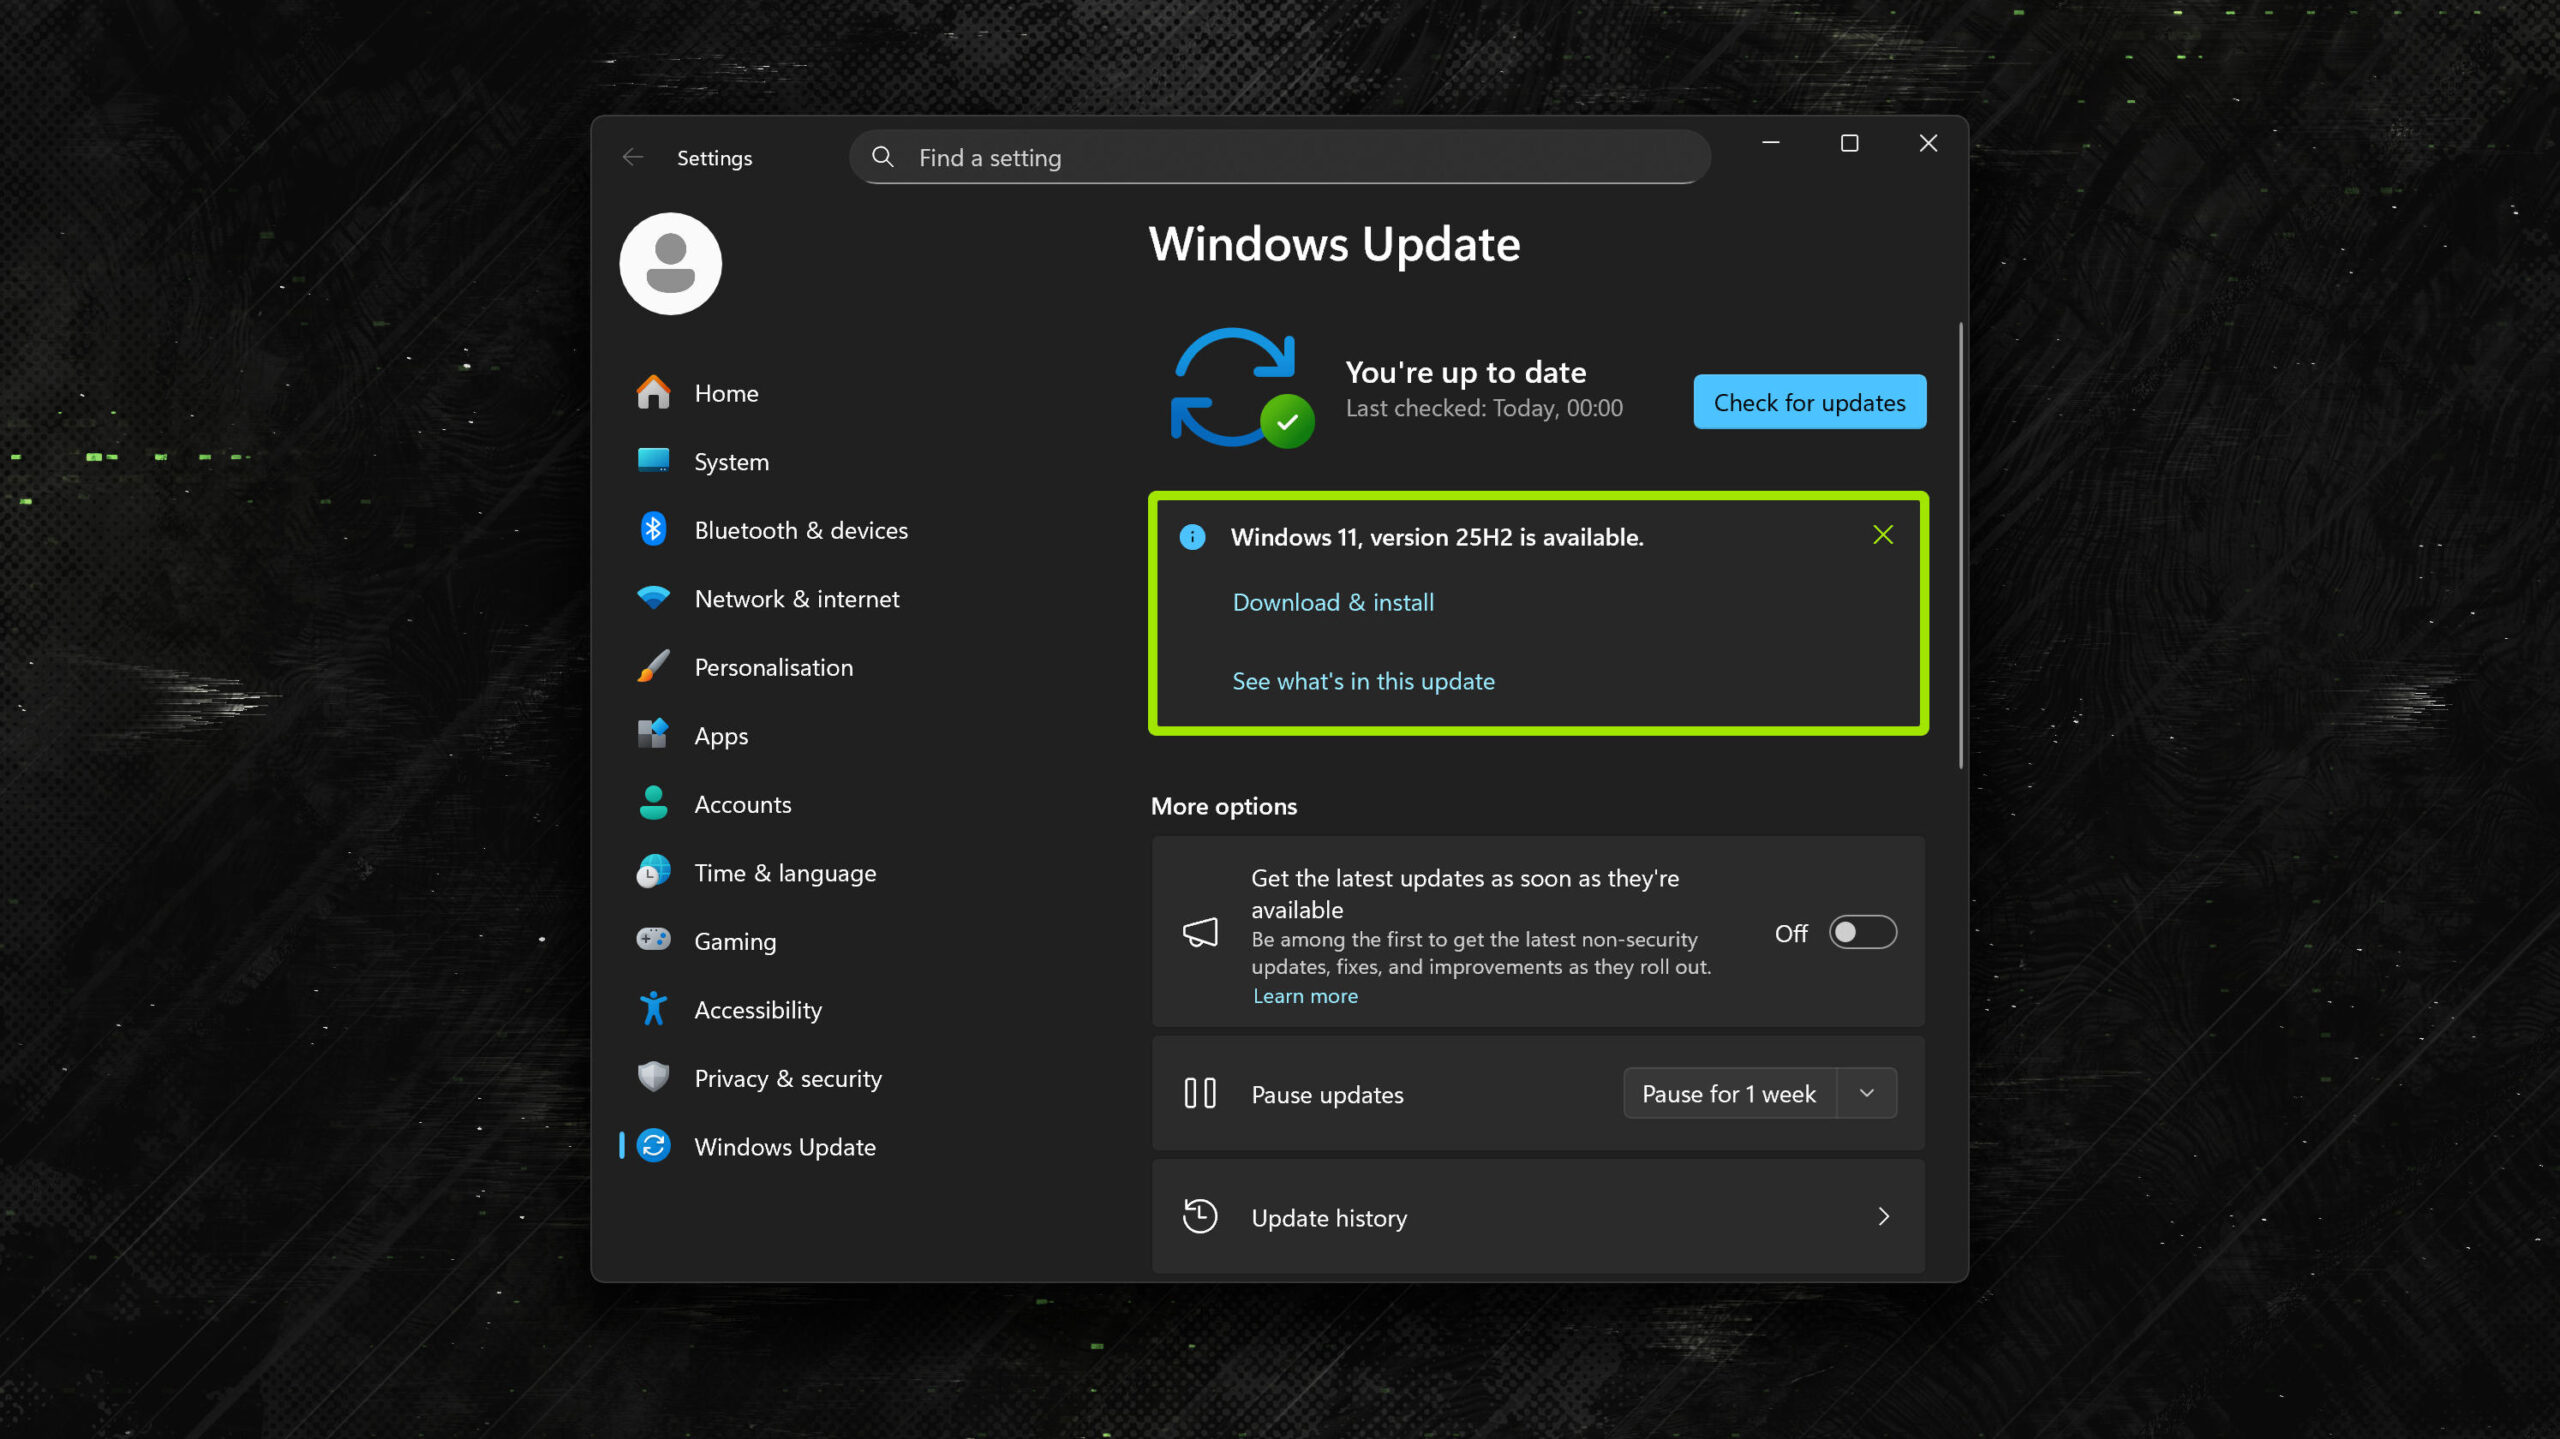Click the search magnifier icon
This screenshot has width=2560, height=1439.
(x=882, y=157)
